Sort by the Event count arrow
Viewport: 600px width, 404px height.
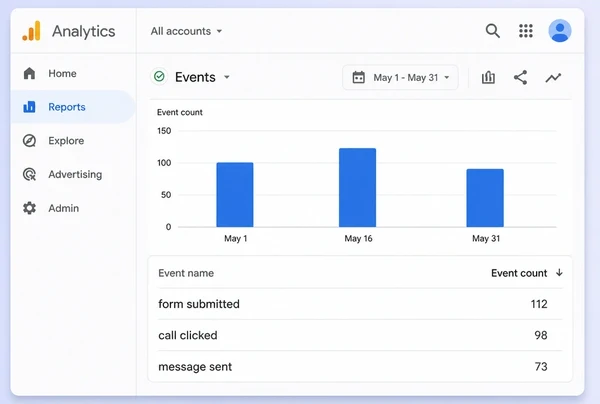pyautogui.click(x=559, y=273)
